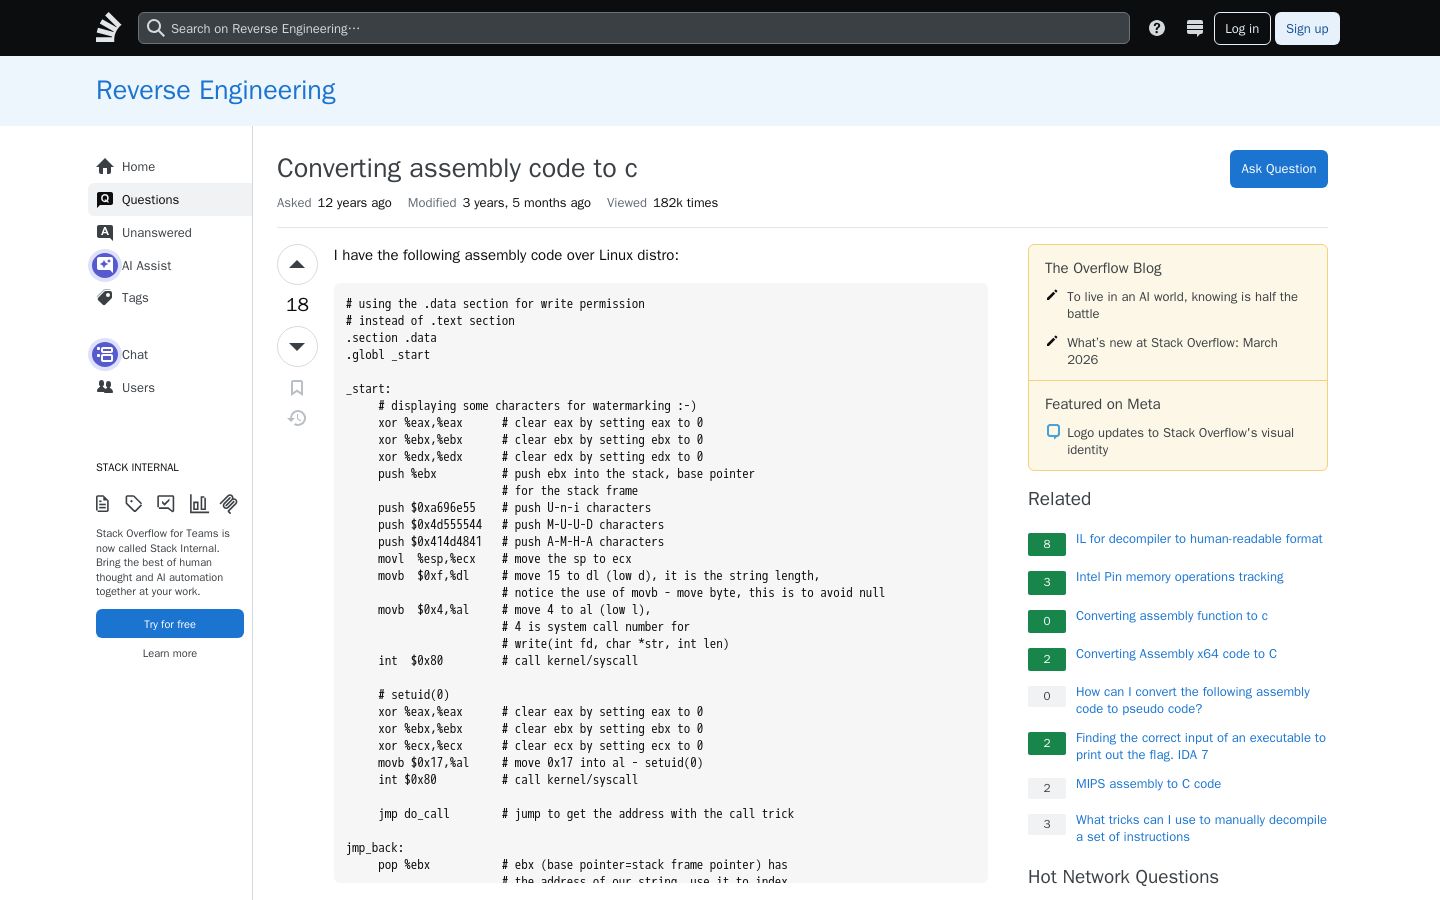Open the Unanswered questions list

click(170, 232)
